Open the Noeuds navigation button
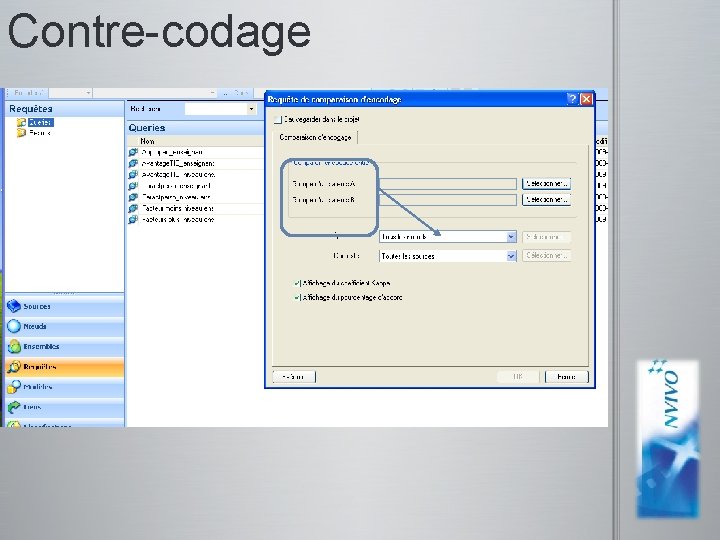 click(x=64, y=326)
